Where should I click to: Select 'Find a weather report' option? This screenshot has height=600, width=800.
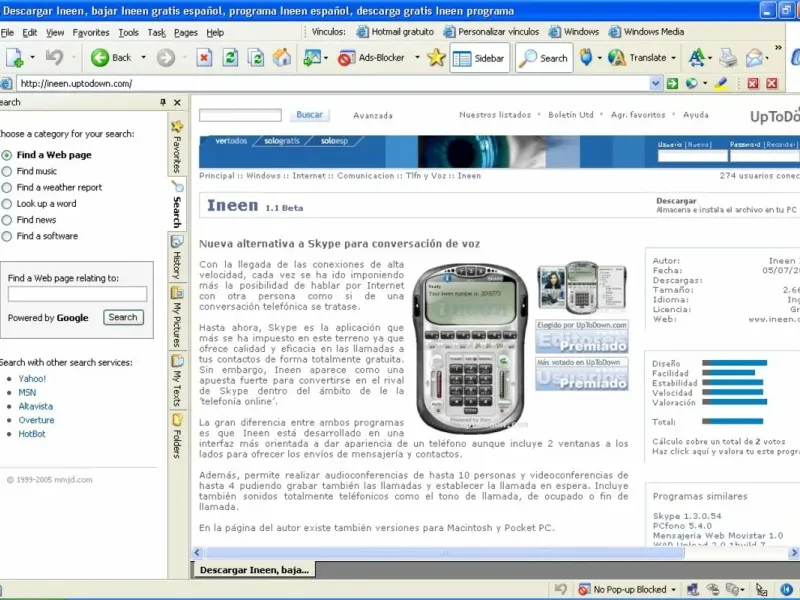(x=7, y=188)
